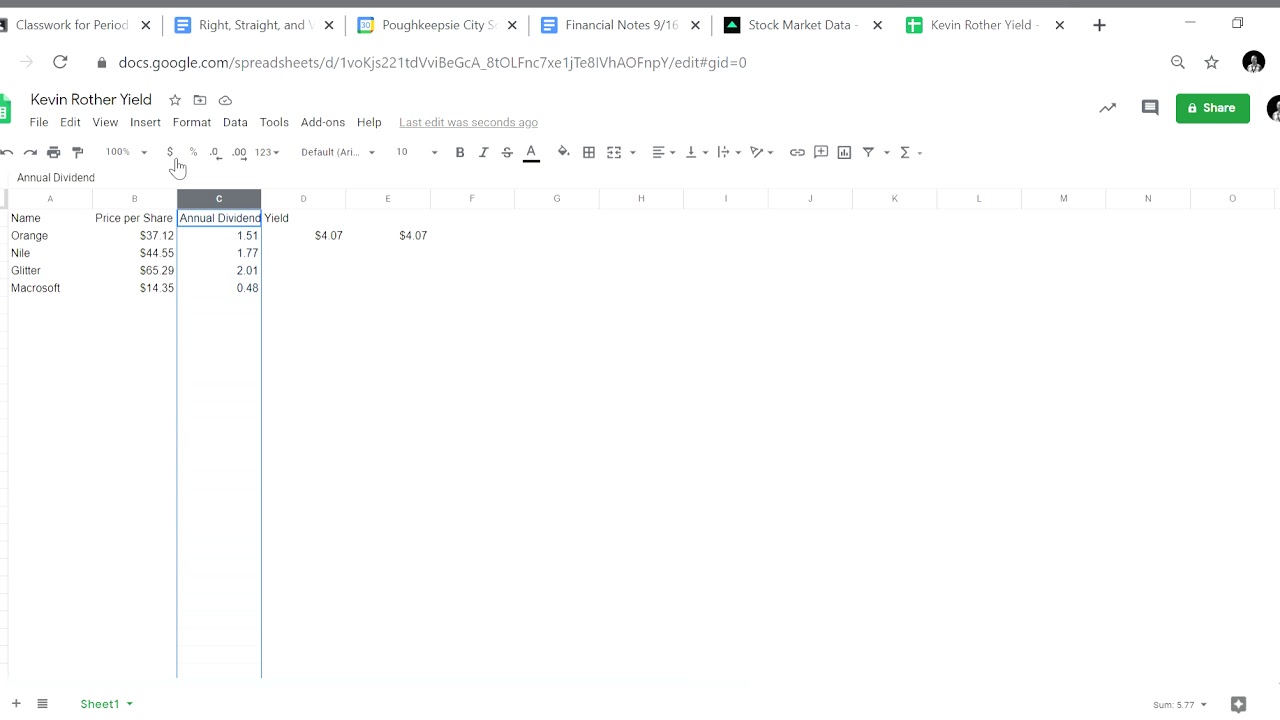Open the 123 more formats dropdown
Image resolution: width=1280 pixels, height=720 pixels.
point(267,152)
